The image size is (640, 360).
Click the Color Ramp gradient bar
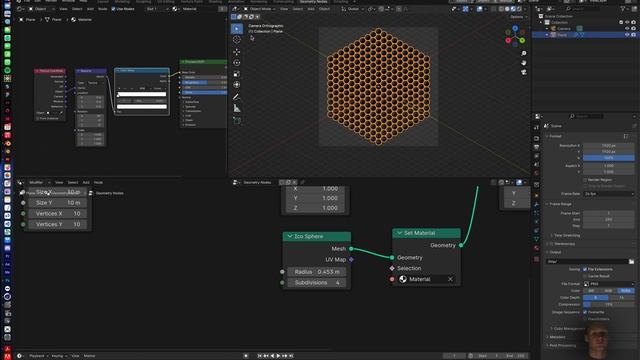142,94
